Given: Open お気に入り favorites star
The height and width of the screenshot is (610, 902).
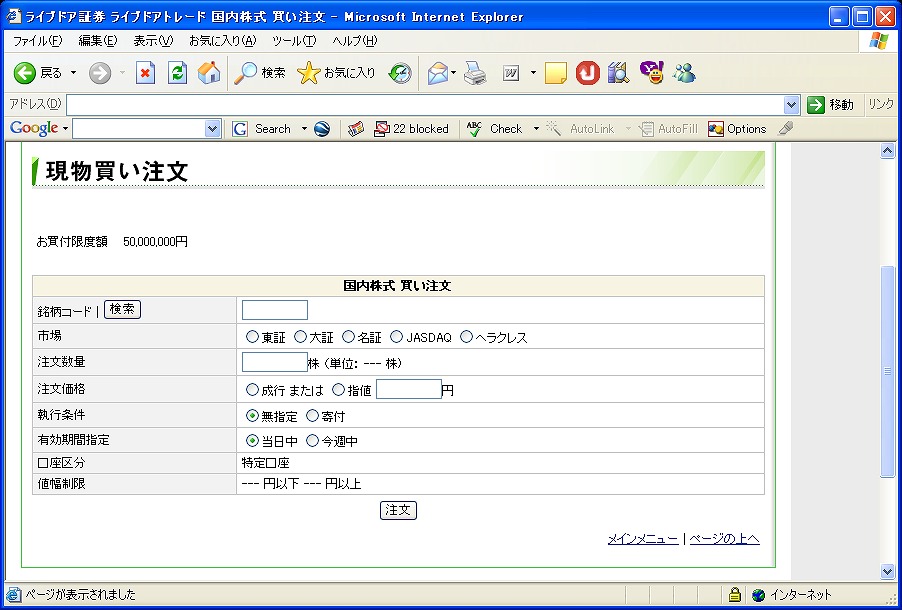Looking at the screenshot, I should [x=336, y=73].
